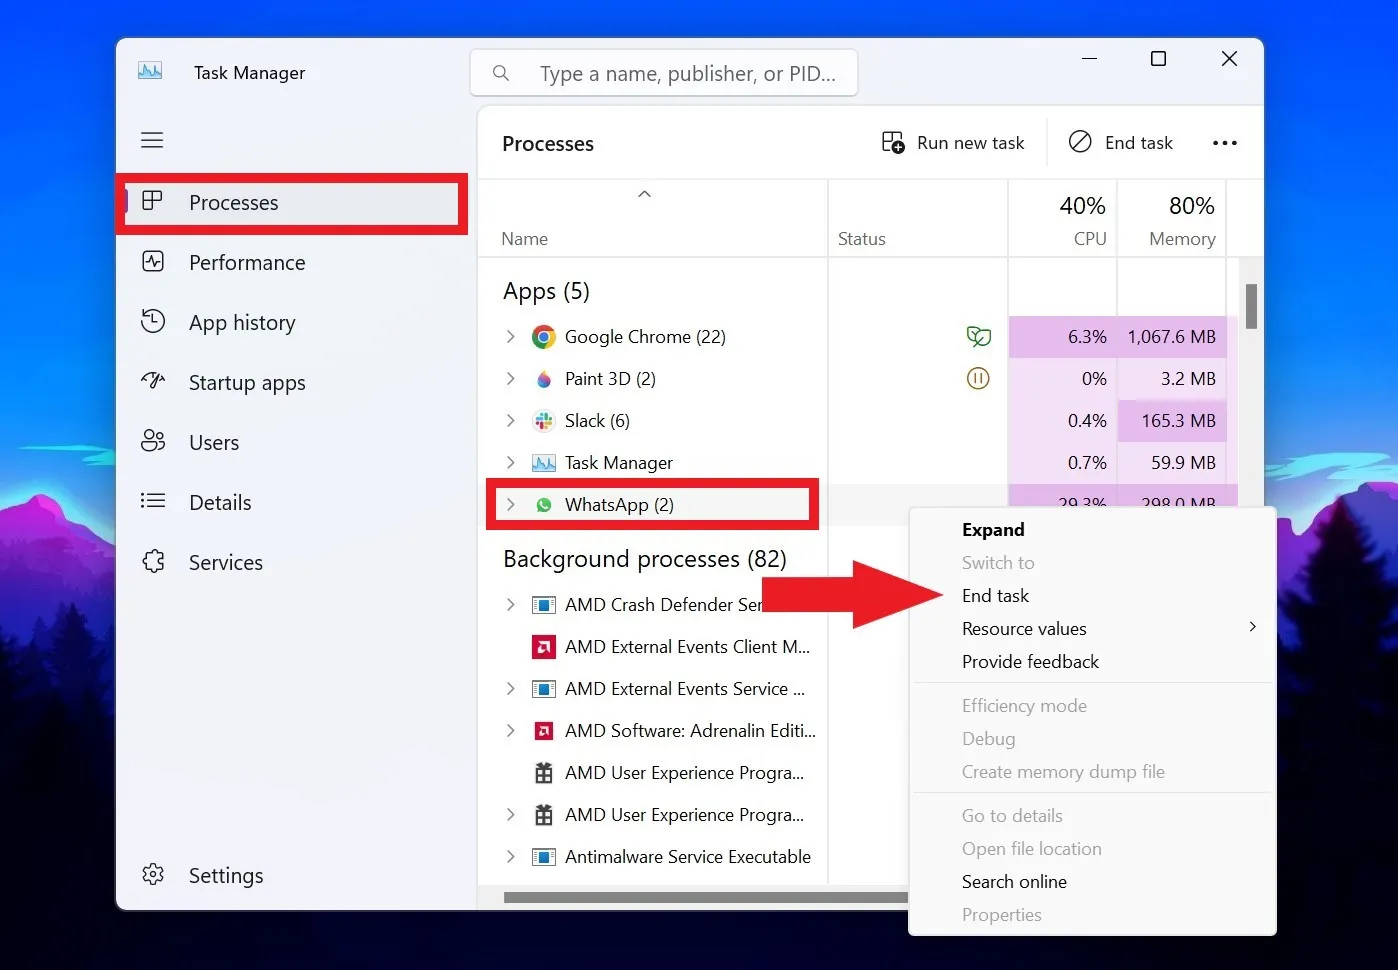Click the Task Manager title bar icon

click(x=150, y=71)
